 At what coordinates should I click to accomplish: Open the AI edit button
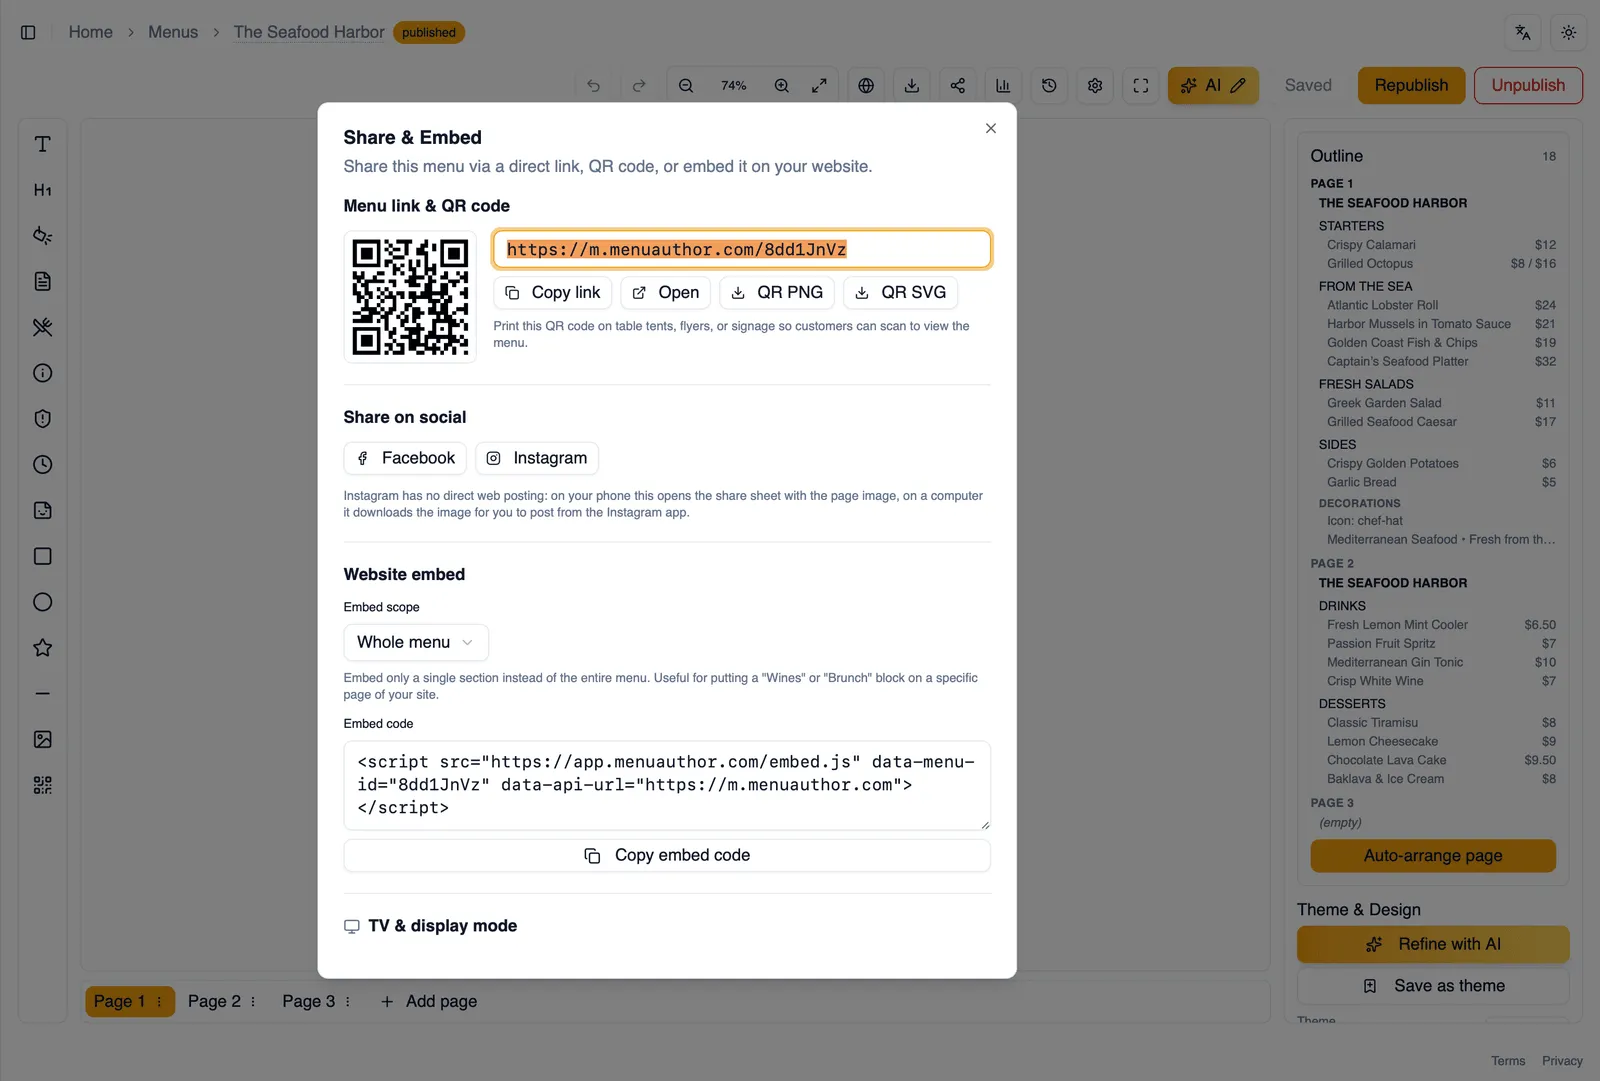1213,86
